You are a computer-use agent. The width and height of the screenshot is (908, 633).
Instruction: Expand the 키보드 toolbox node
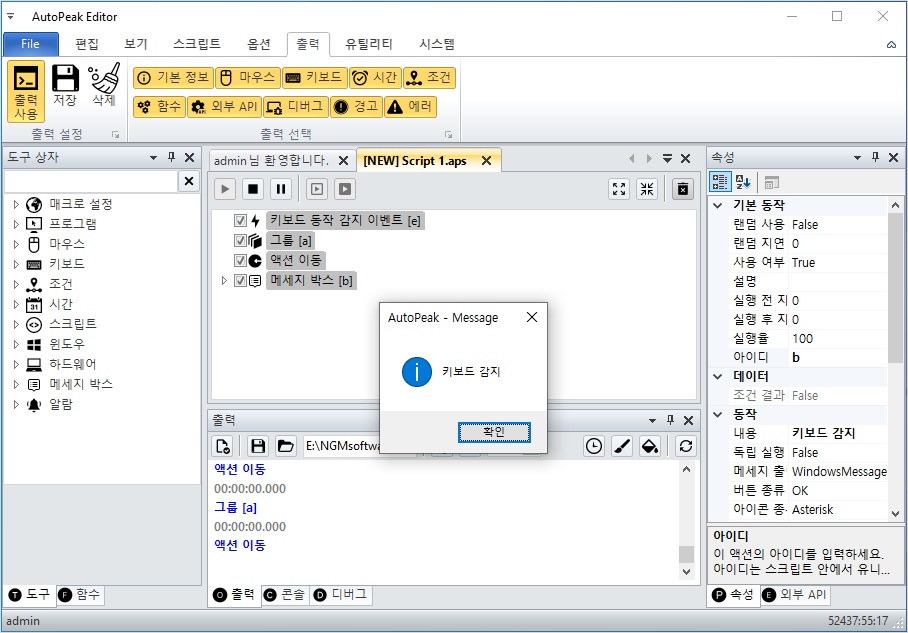coord(16,264)
